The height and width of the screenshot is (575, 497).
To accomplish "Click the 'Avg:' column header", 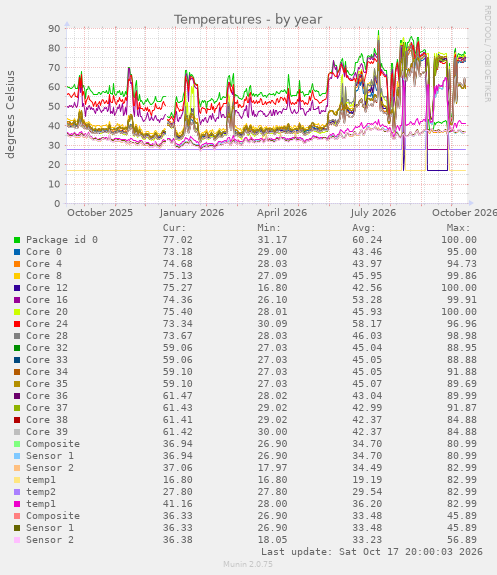I will (x=364, y=228).
